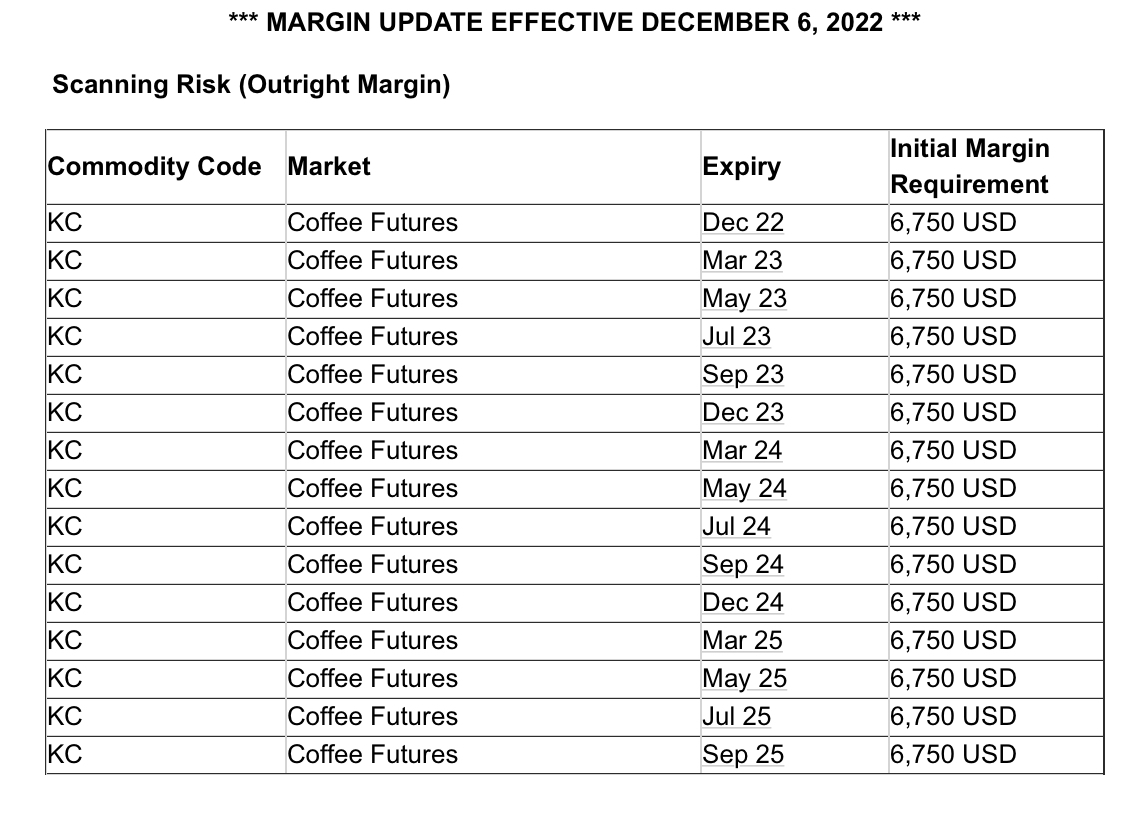This screenshot has width=1132, height=834.
Task: Select the Mar 24 expiry link
Action: (742, 450)
